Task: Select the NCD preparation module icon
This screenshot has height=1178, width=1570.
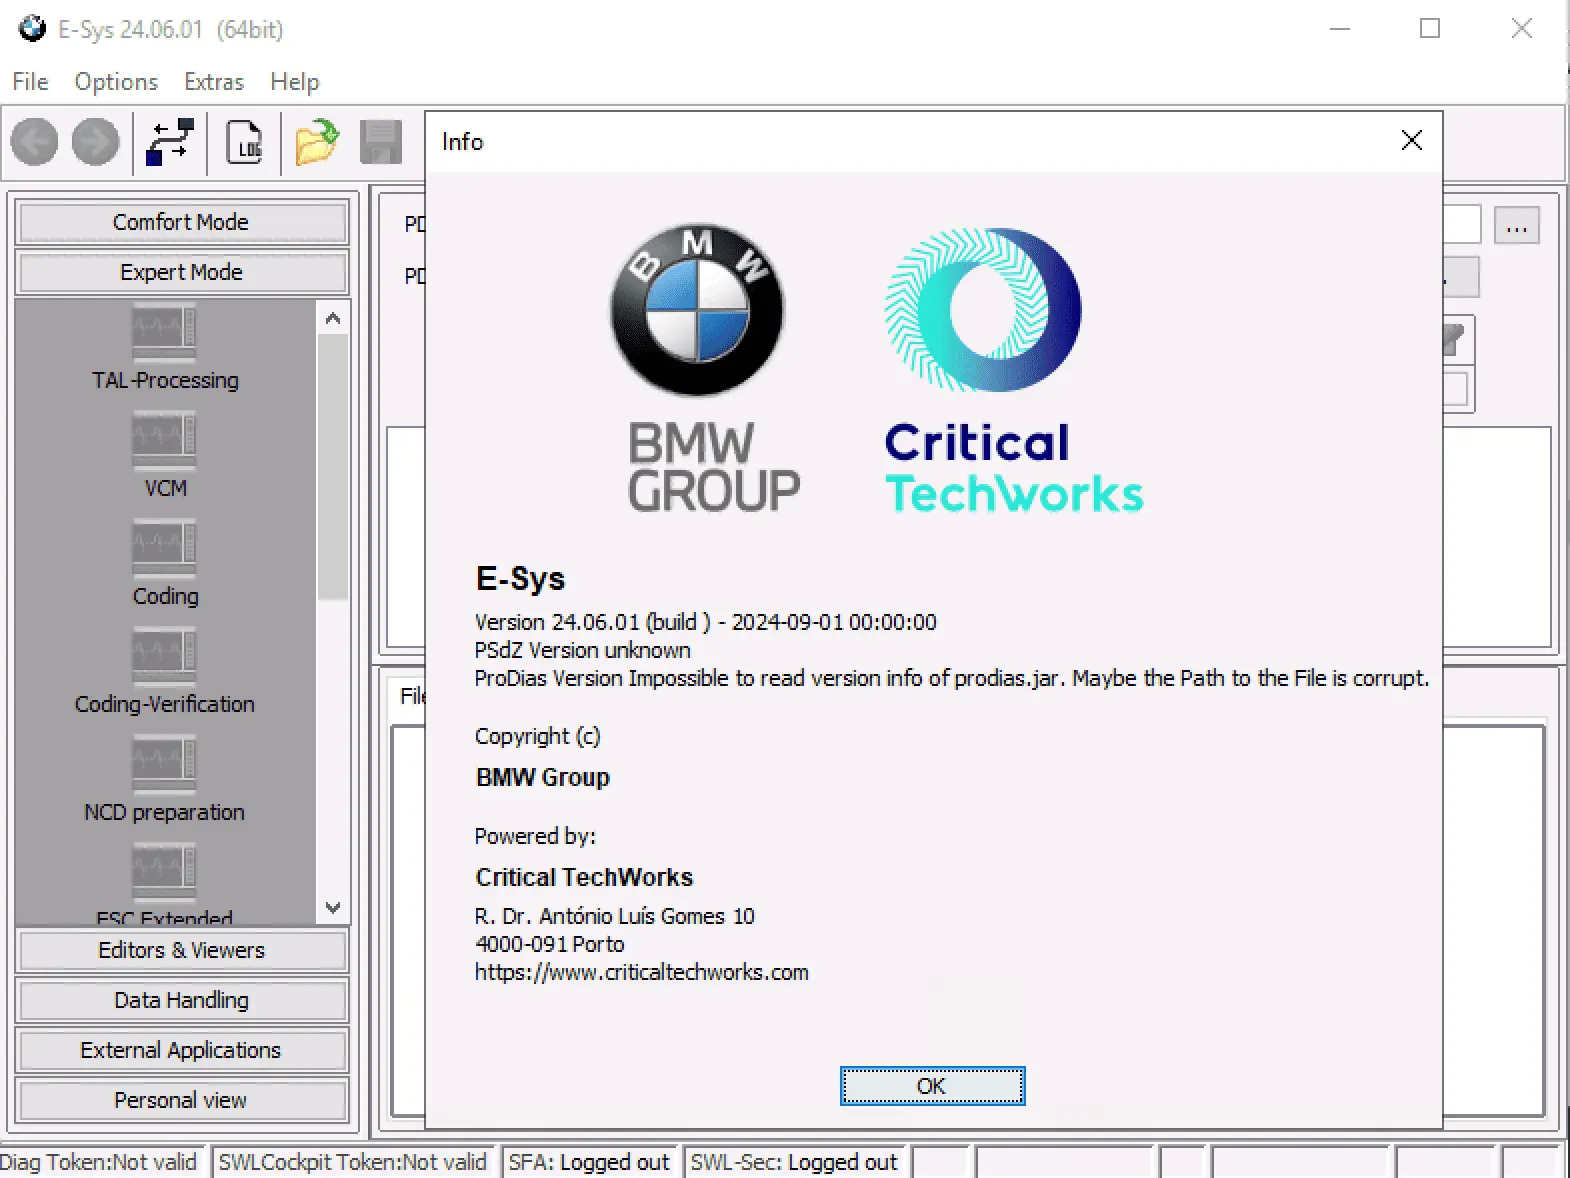Action: (164, 763)
